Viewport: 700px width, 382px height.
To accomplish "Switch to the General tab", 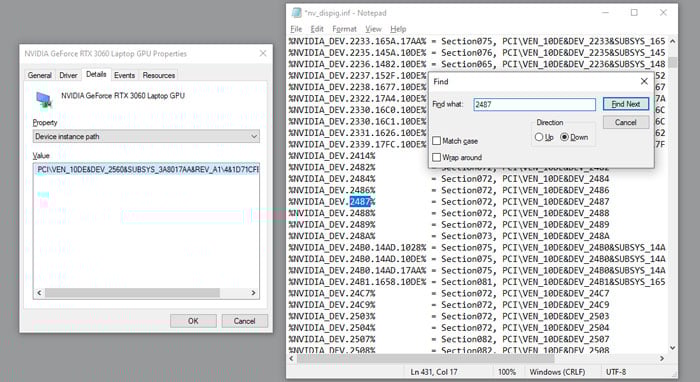I will (40, 75).
